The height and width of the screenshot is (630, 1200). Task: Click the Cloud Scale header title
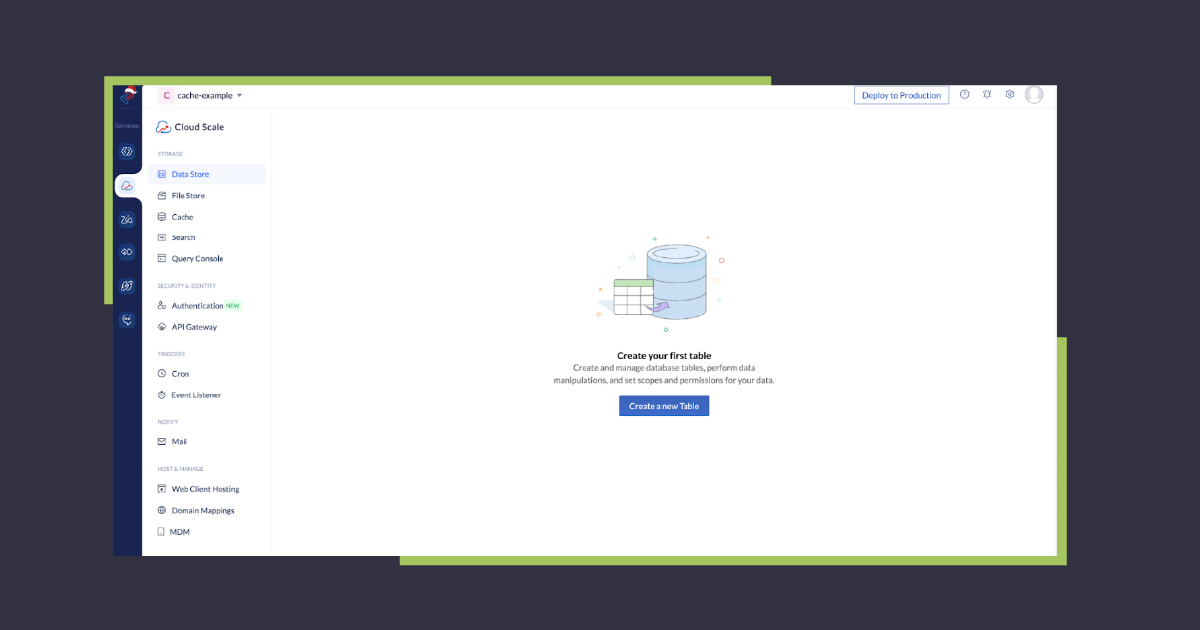click(x=199, y=127)
